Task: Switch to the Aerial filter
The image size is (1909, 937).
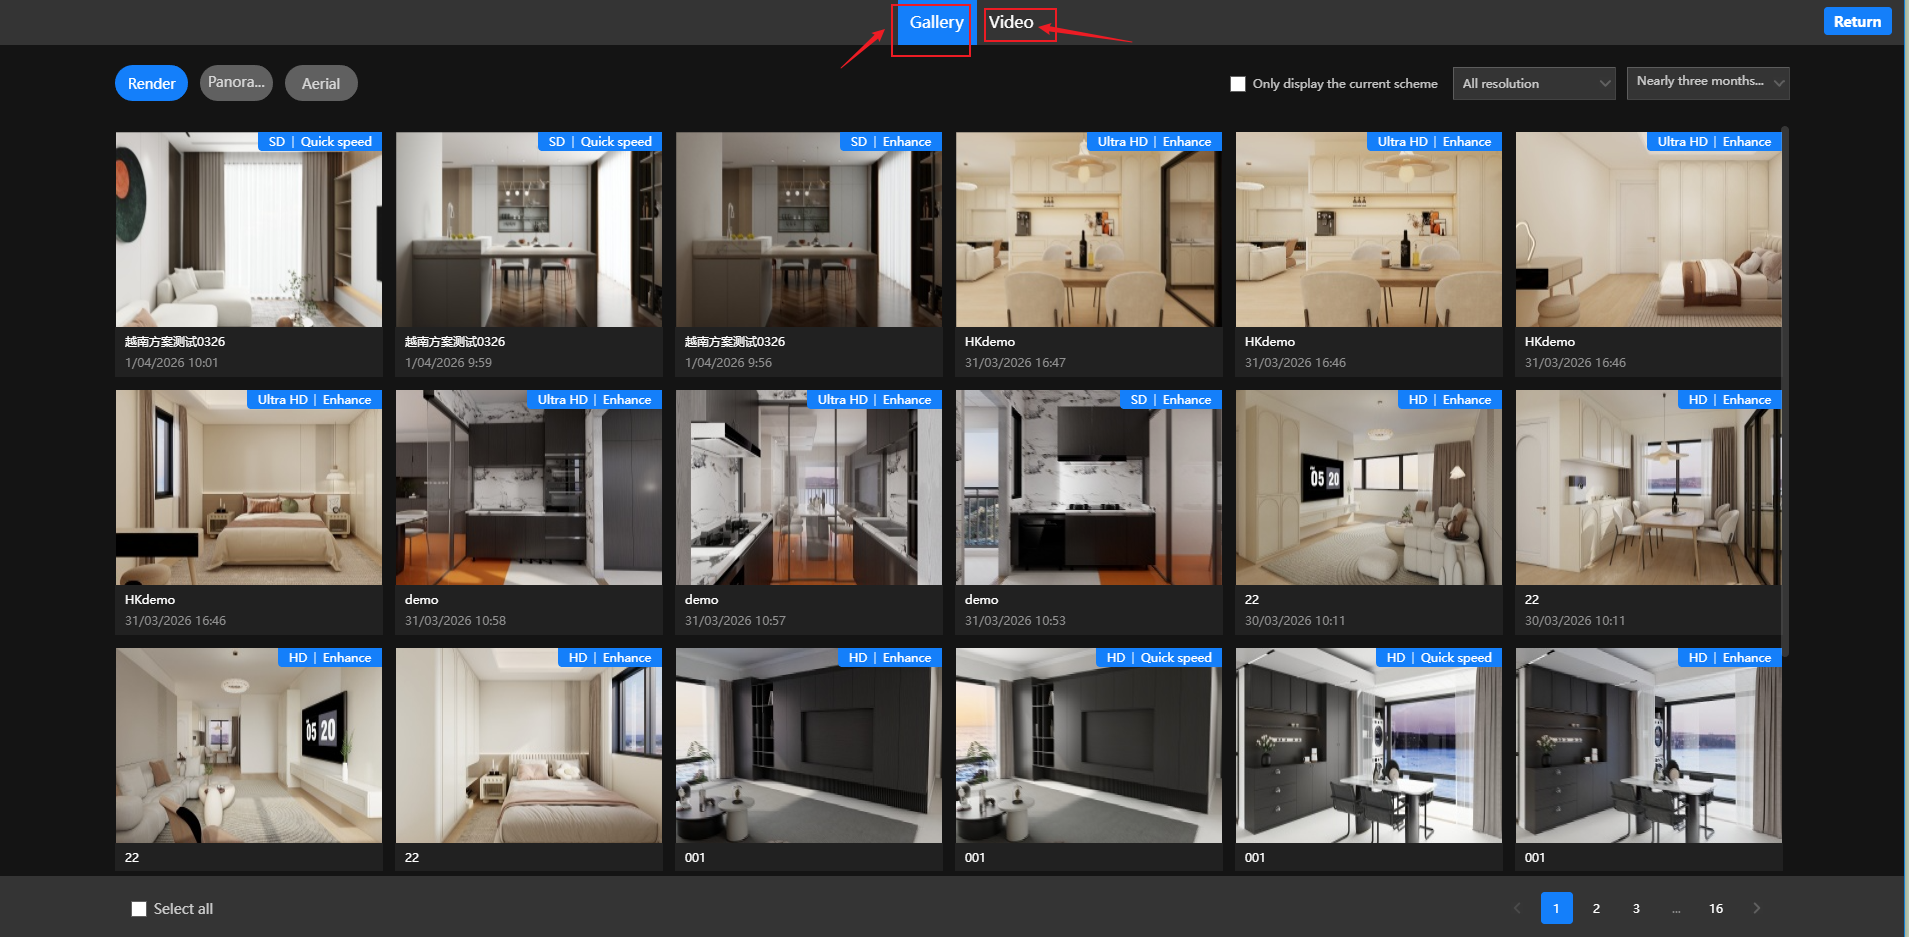Action: click(321, 84)
